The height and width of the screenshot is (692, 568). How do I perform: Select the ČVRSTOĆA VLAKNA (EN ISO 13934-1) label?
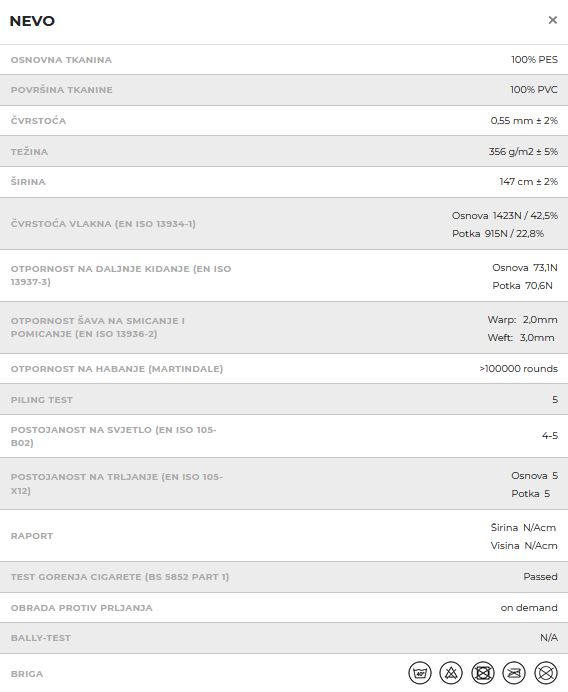pyautogui.click(x=103, y=224)
